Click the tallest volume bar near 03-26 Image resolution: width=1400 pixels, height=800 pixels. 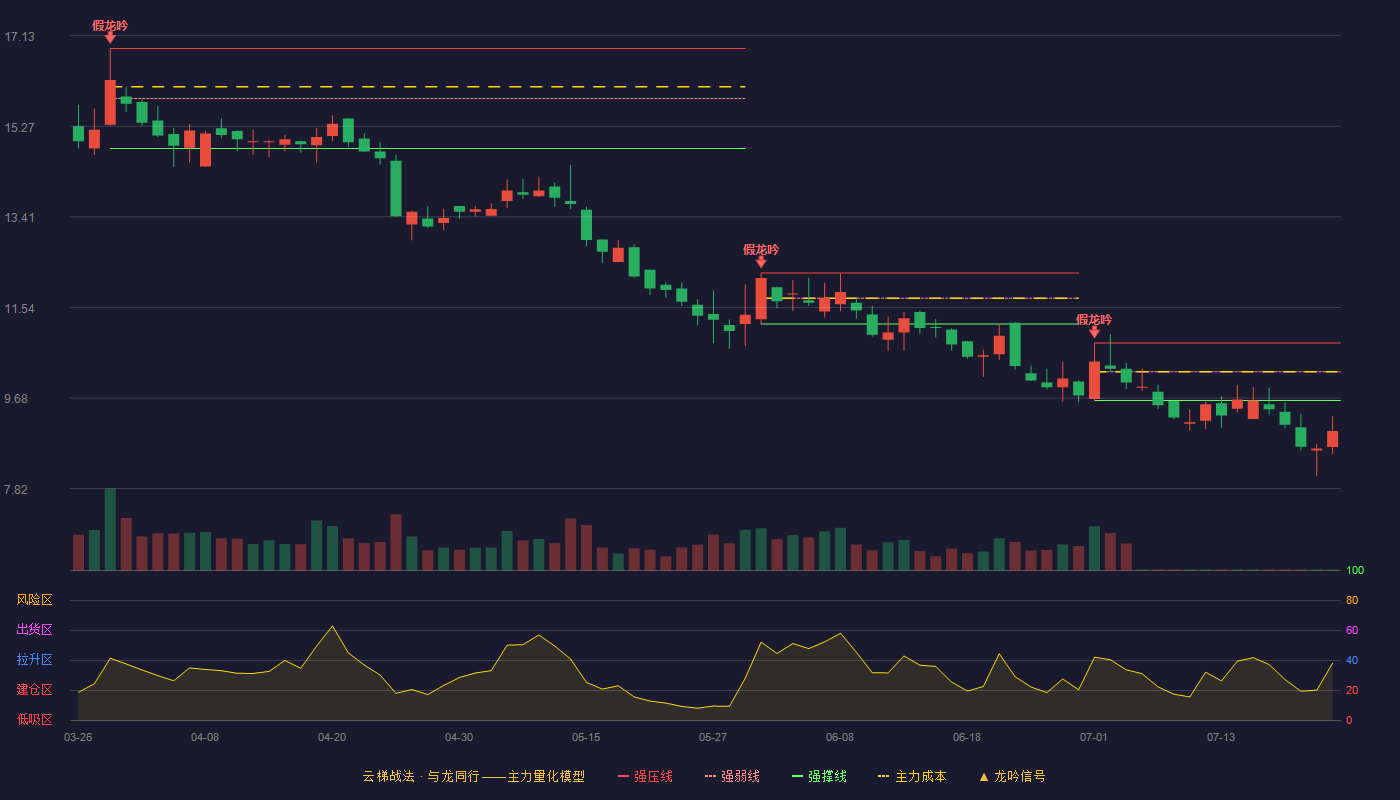tap(110, 529)
